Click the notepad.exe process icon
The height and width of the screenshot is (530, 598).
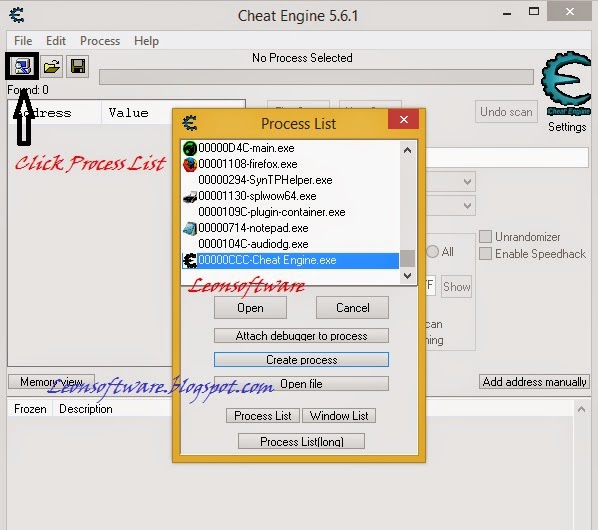(x=190, y=228)
